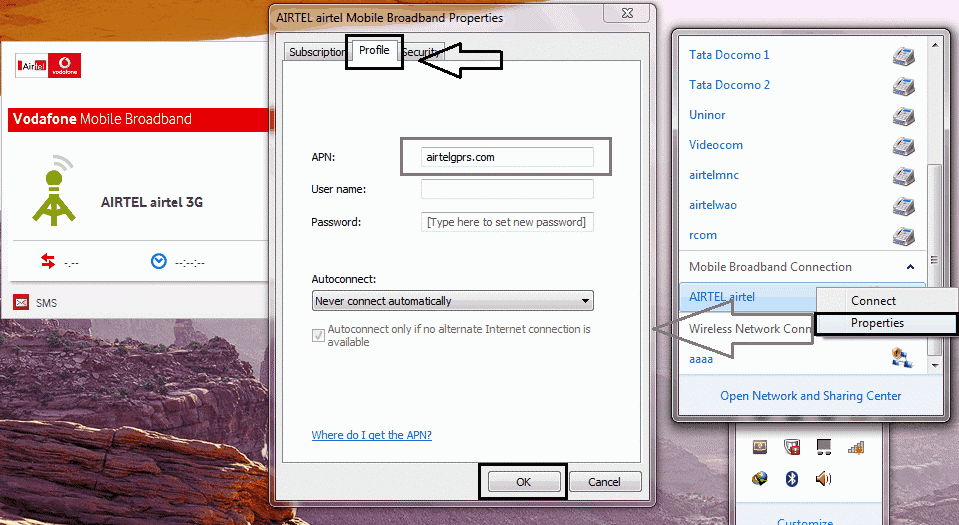Close the Mobile Broadband Properties dialog
959x525 pixels.
tap(627, 13)
